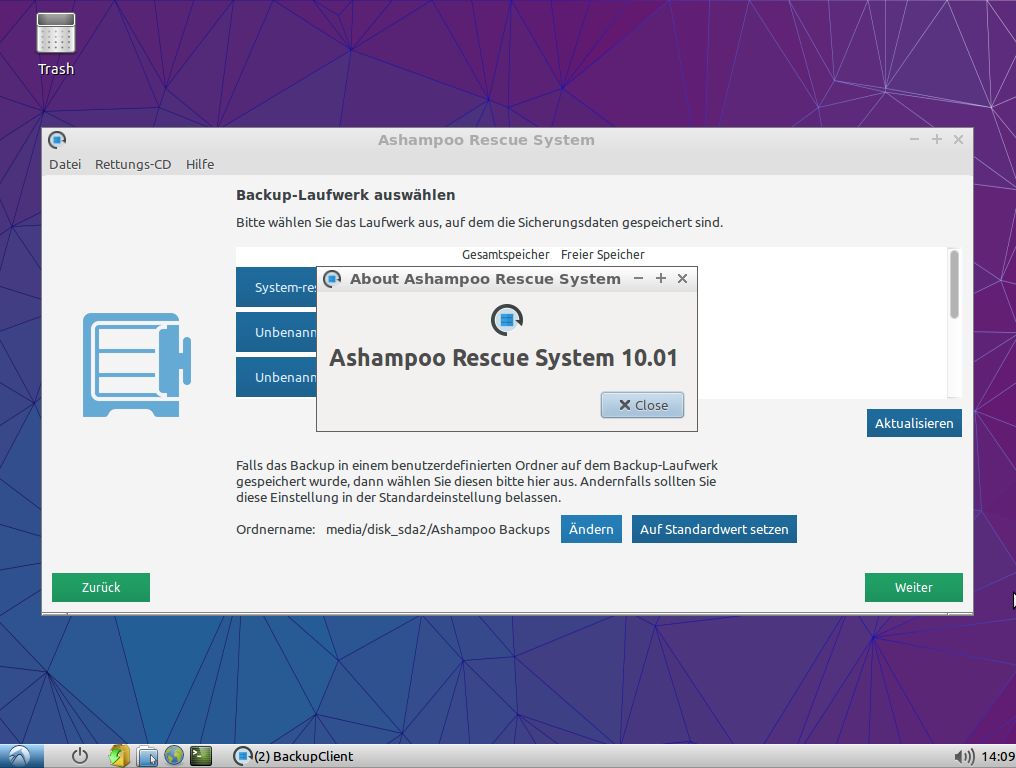Click the drive list vertical scrollbar

pos(954,284)
